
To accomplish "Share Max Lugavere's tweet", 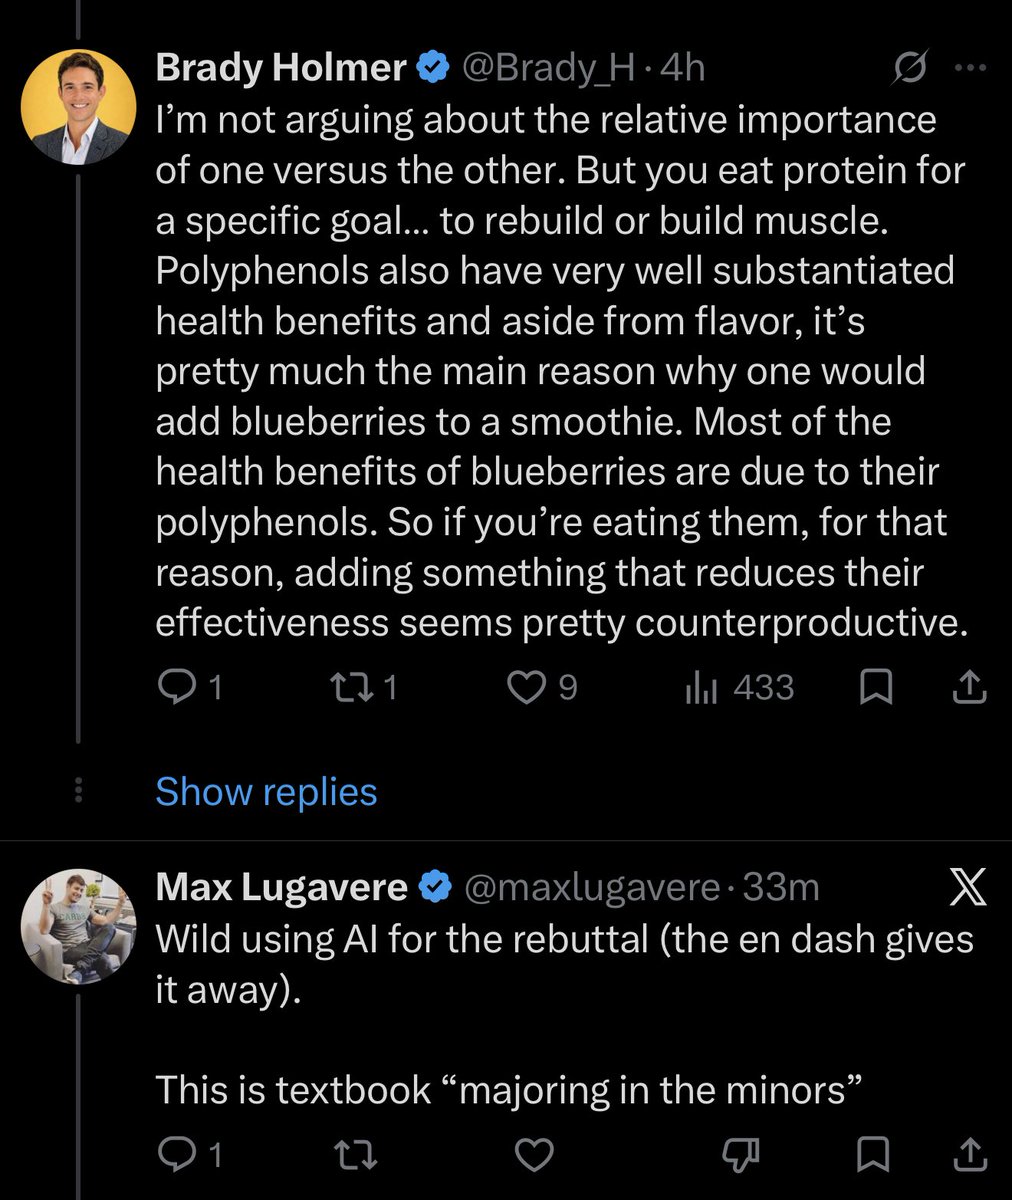I will (x=969, y=1155).
